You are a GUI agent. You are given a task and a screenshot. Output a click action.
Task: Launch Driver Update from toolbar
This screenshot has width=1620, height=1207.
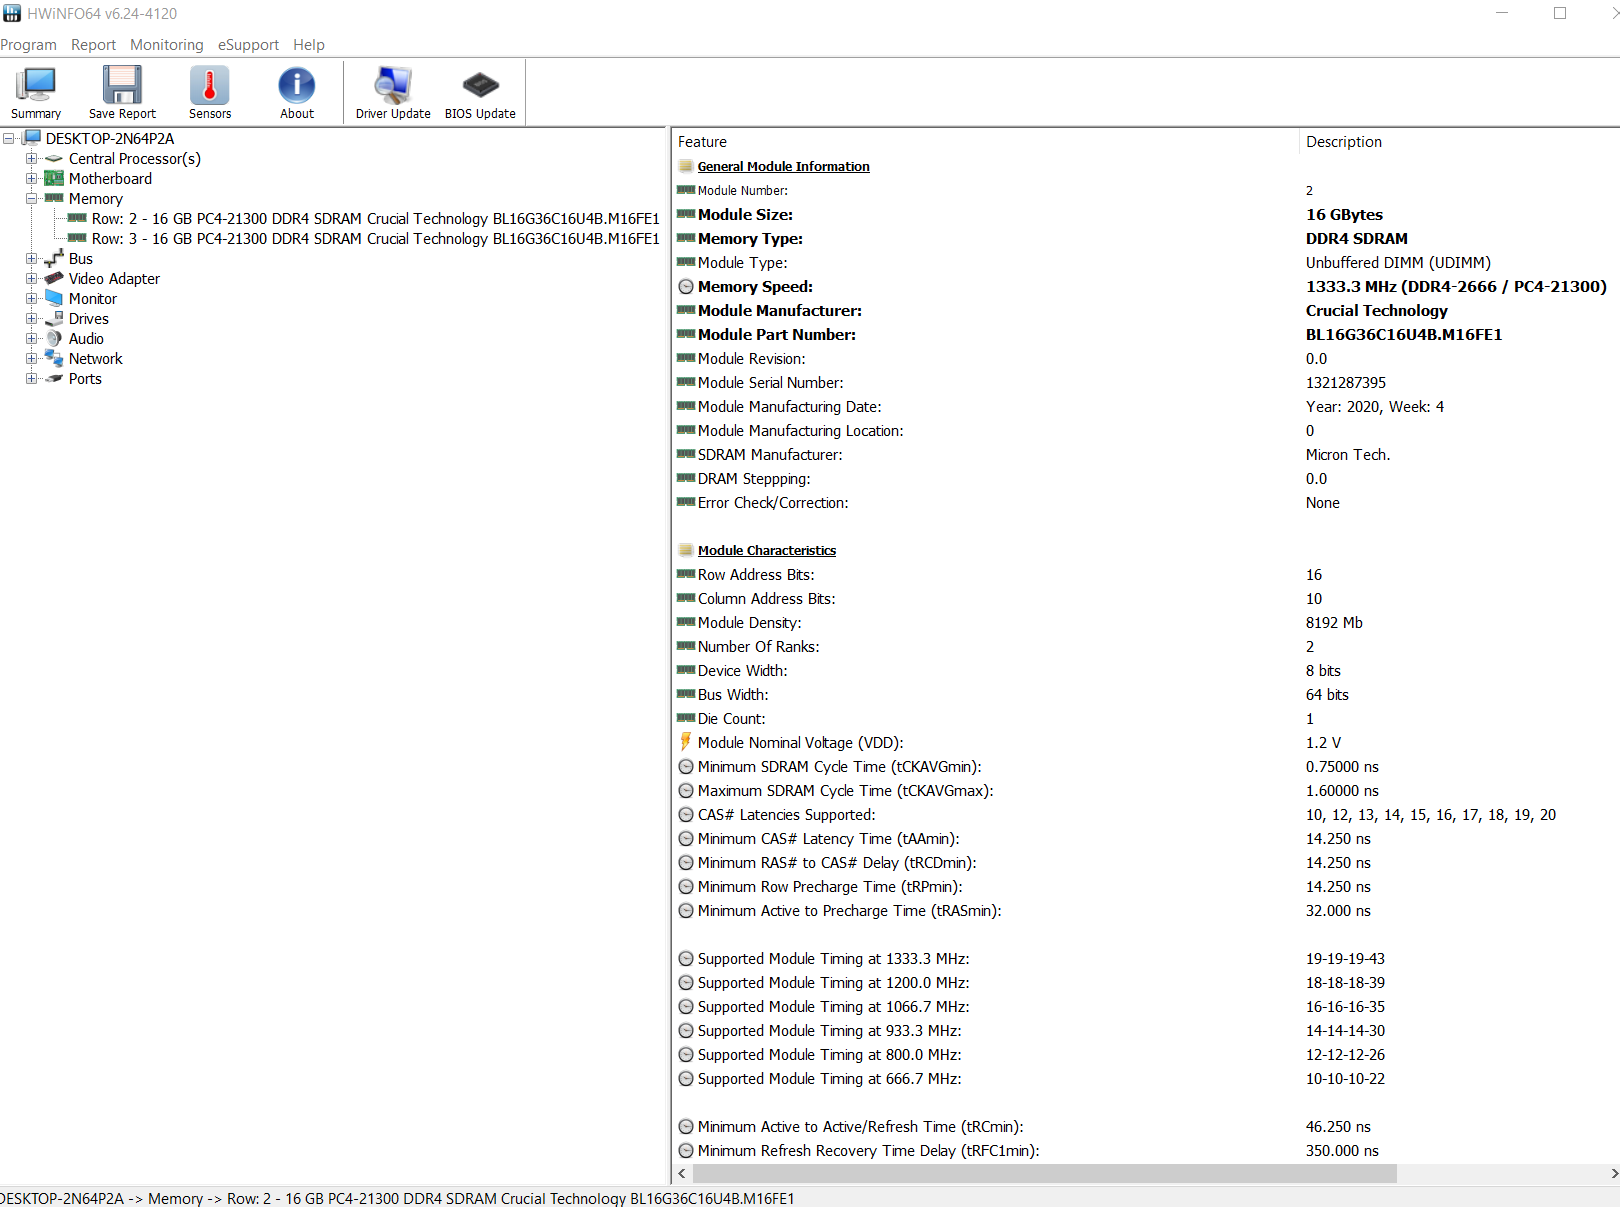click(x=393, y=93)
